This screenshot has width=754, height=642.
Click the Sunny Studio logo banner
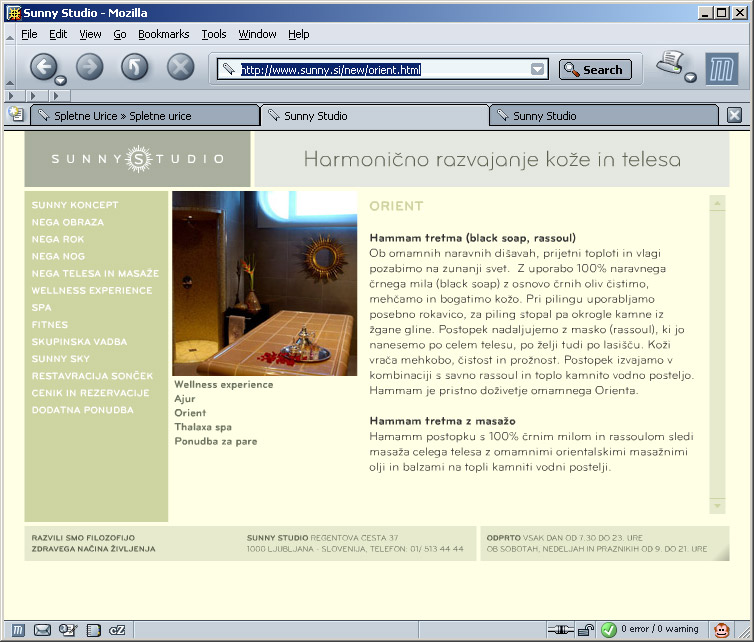138,159
